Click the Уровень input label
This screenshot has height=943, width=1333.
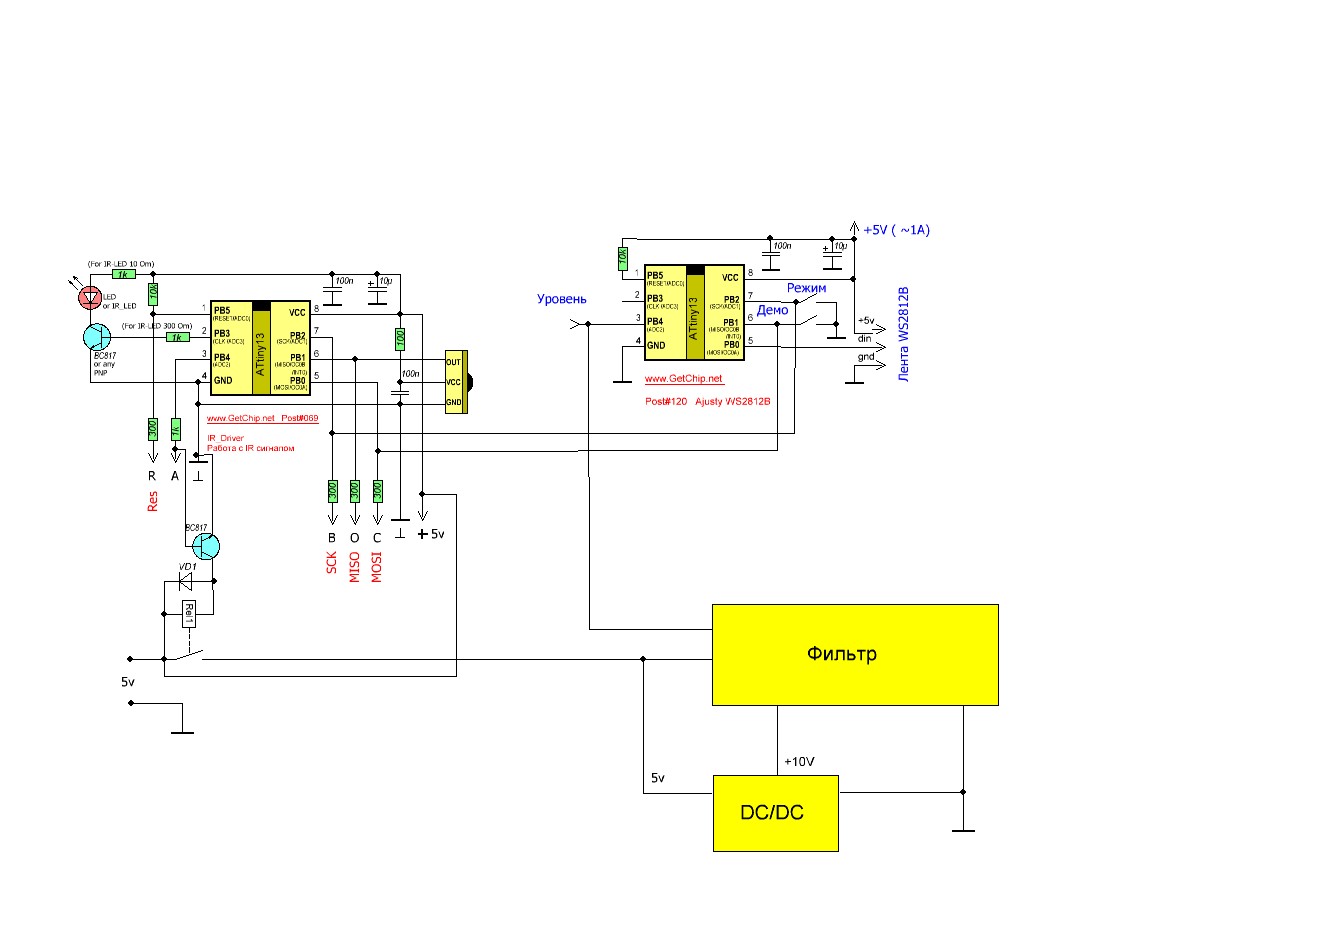pos(561,299)
